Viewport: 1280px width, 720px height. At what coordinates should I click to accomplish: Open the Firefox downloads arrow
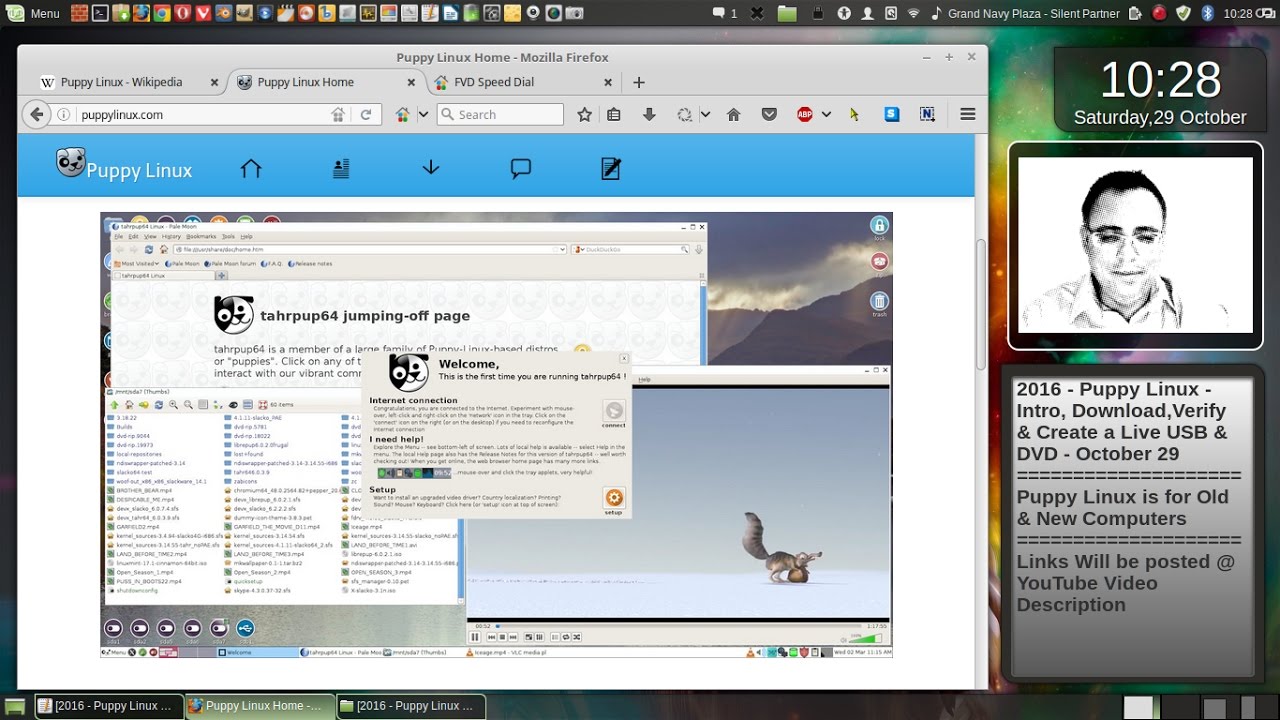(x=649, y=114)
